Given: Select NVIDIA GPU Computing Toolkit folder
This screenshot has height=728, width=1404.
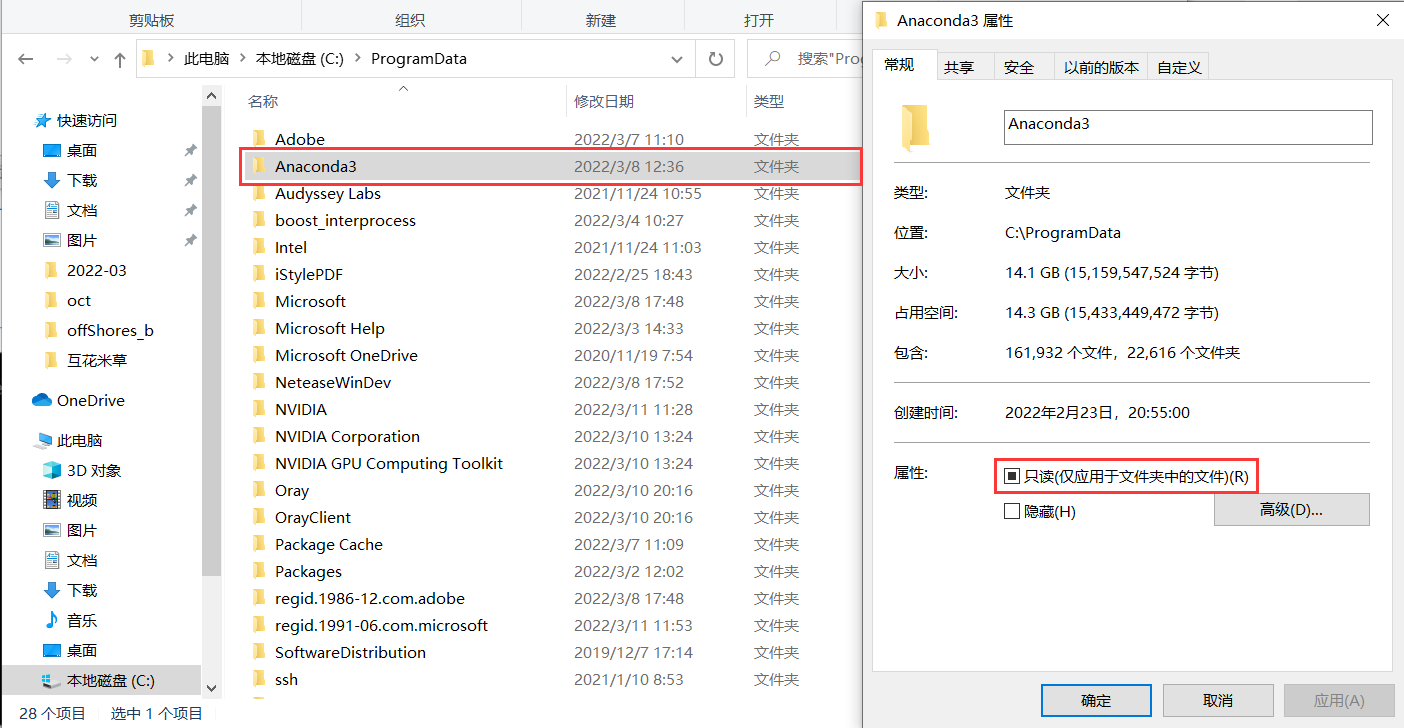Looking at the screenshot, I should tap(389, 463).
